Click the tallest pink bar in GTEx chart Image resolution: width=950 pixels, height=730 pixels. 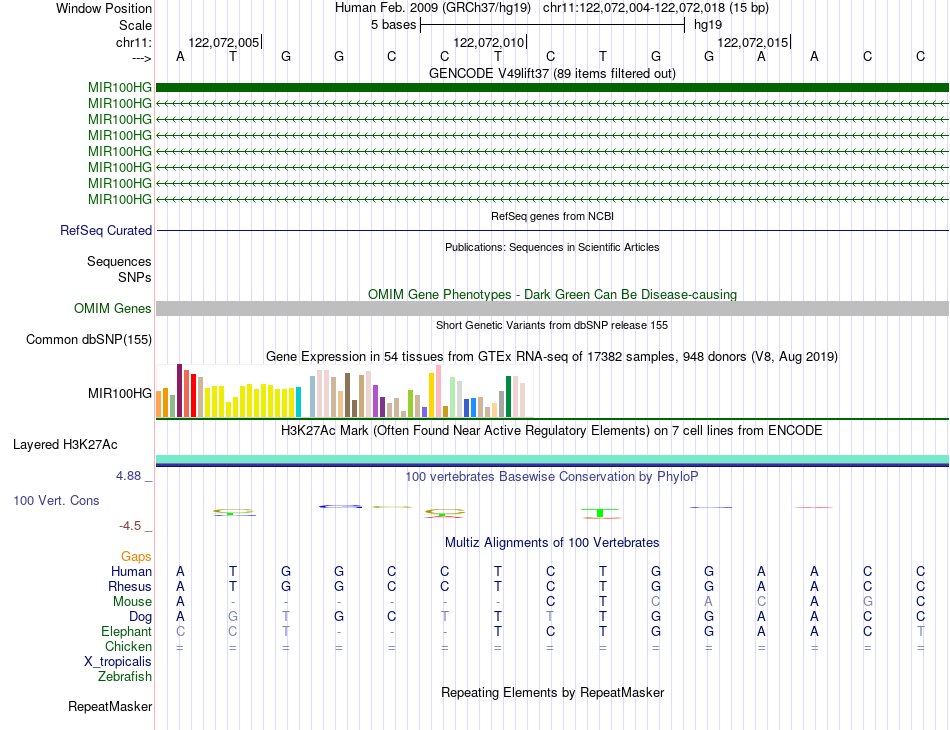coord(439,391)
